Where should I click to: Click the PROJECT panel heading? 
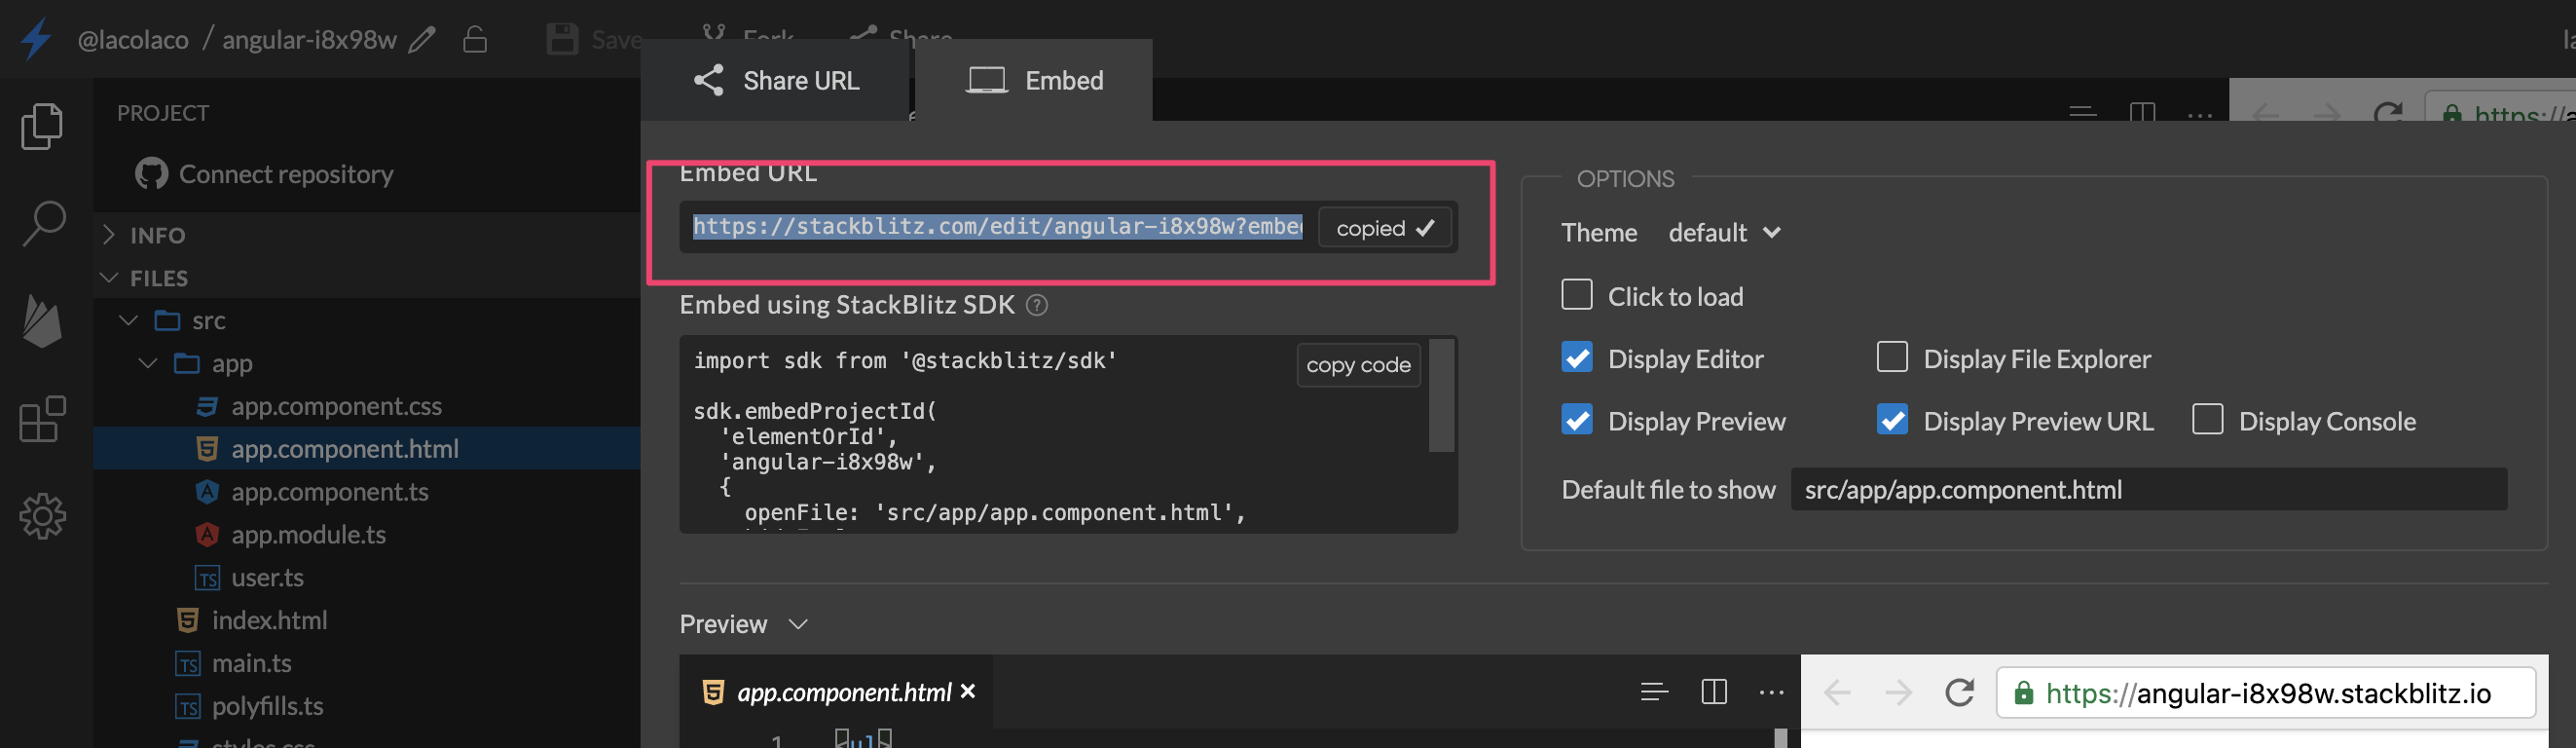[163, 113]
